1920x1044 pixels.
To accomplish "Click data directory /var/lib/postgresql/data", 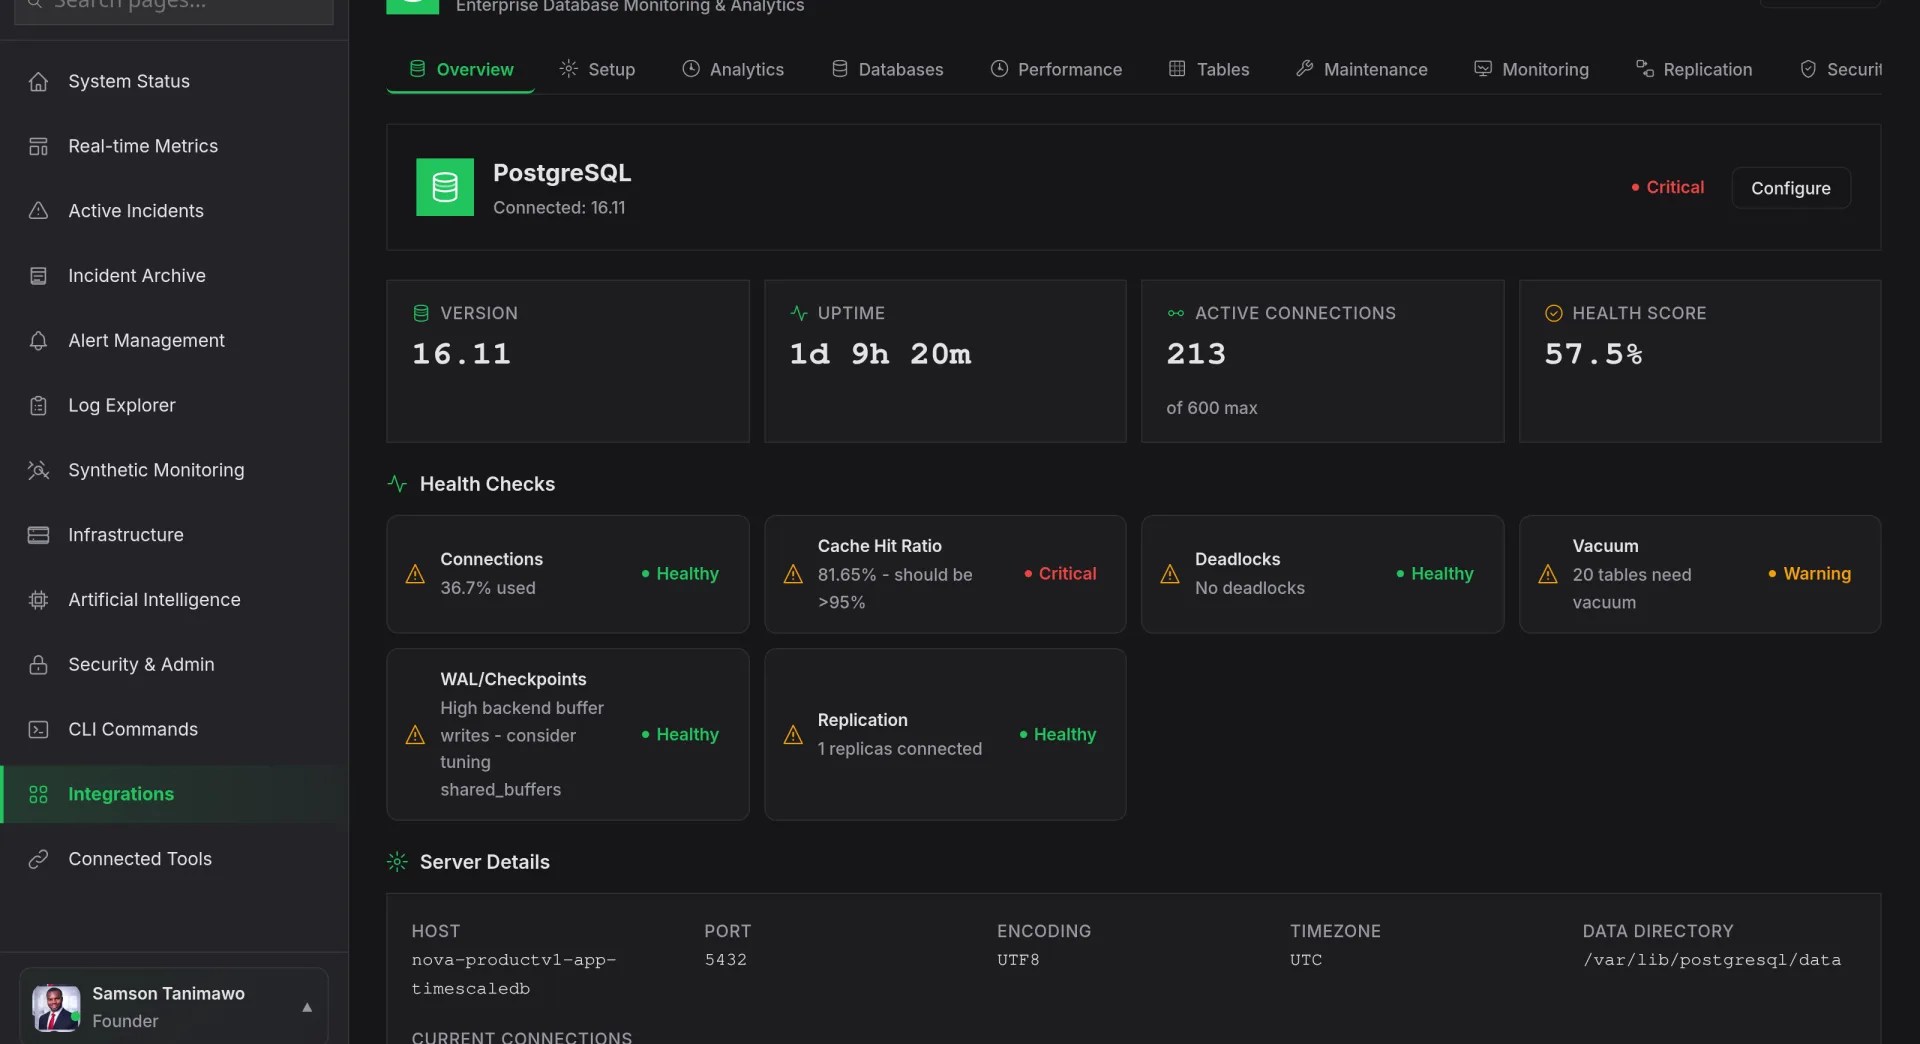I will pos(1711,960).
